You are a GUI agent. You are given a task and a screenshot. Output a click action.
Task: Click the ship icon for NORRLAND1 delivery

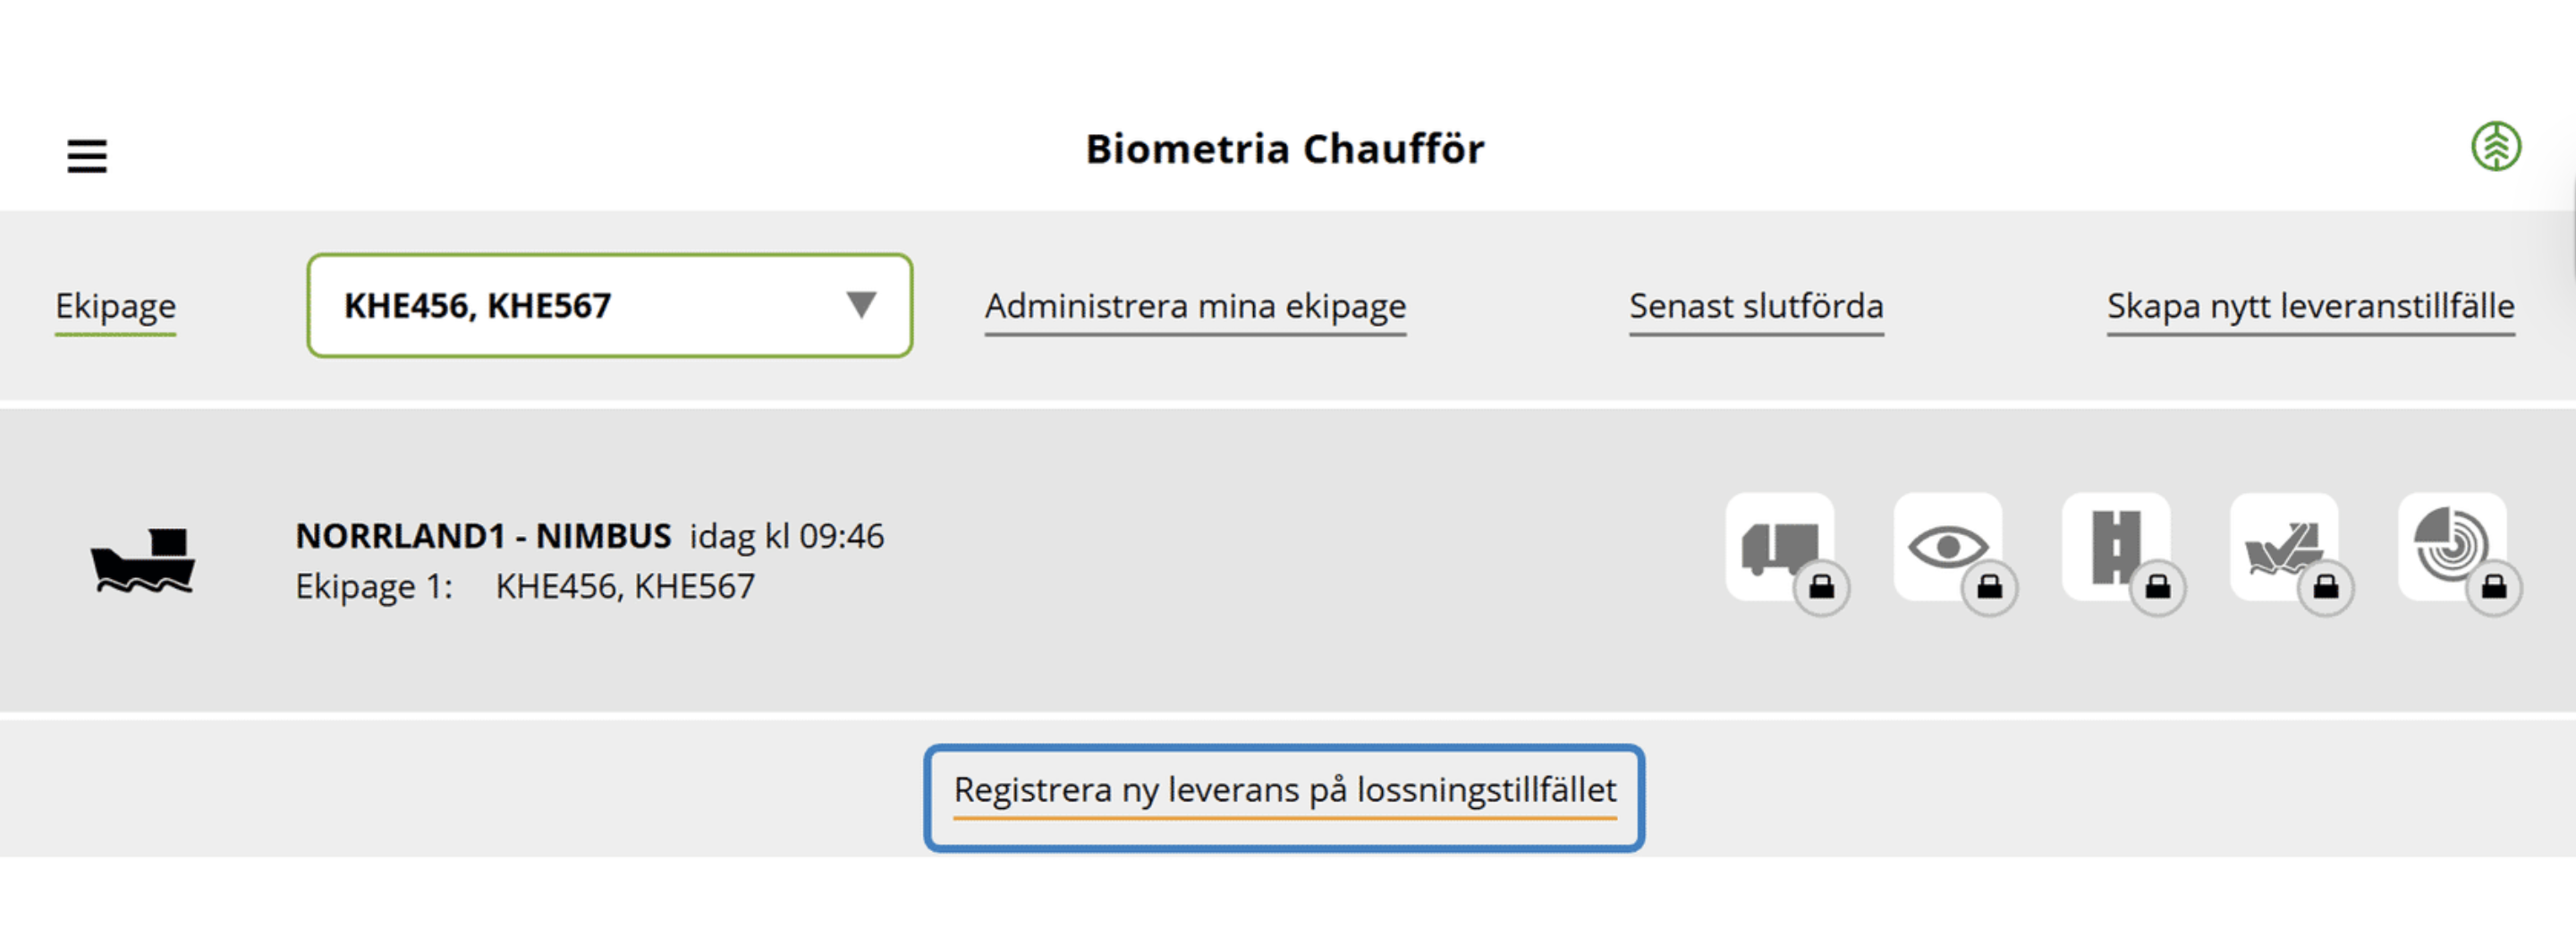click(x=143, y=560)
